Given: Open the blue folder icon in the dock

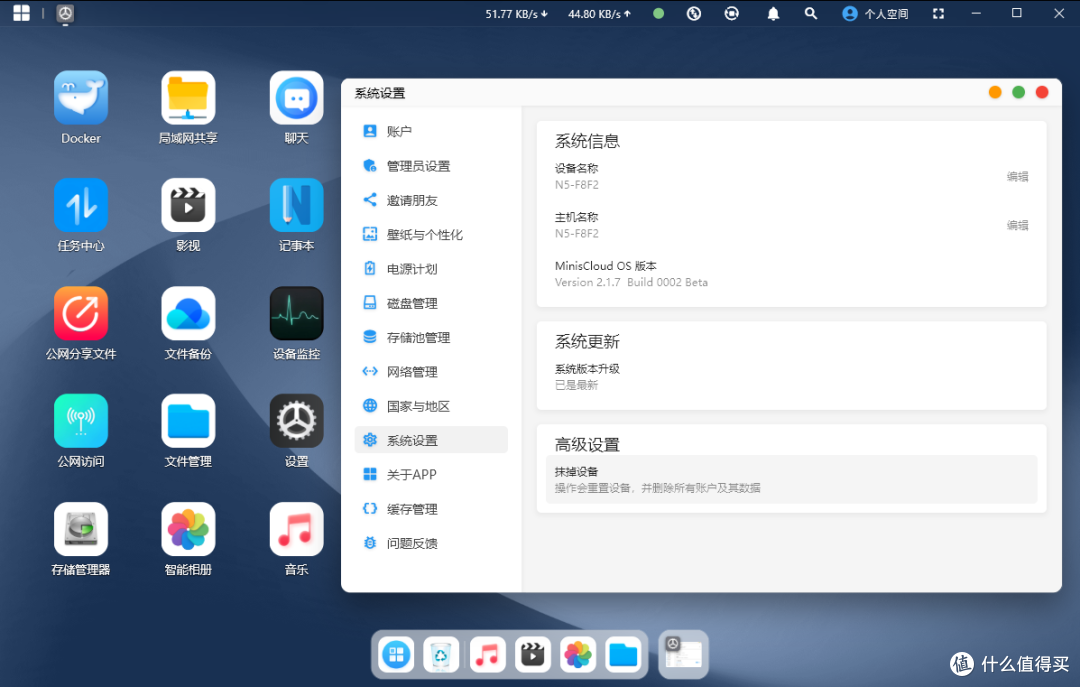Looking at the screenshot, I should (623, 655).
